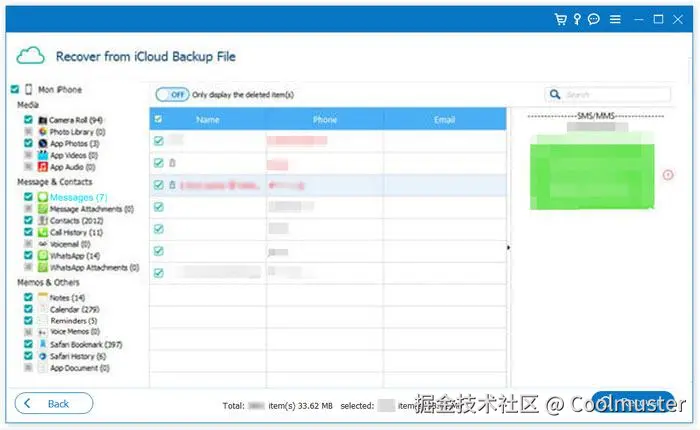Click the App Photos icon

(x=42, y=143)
